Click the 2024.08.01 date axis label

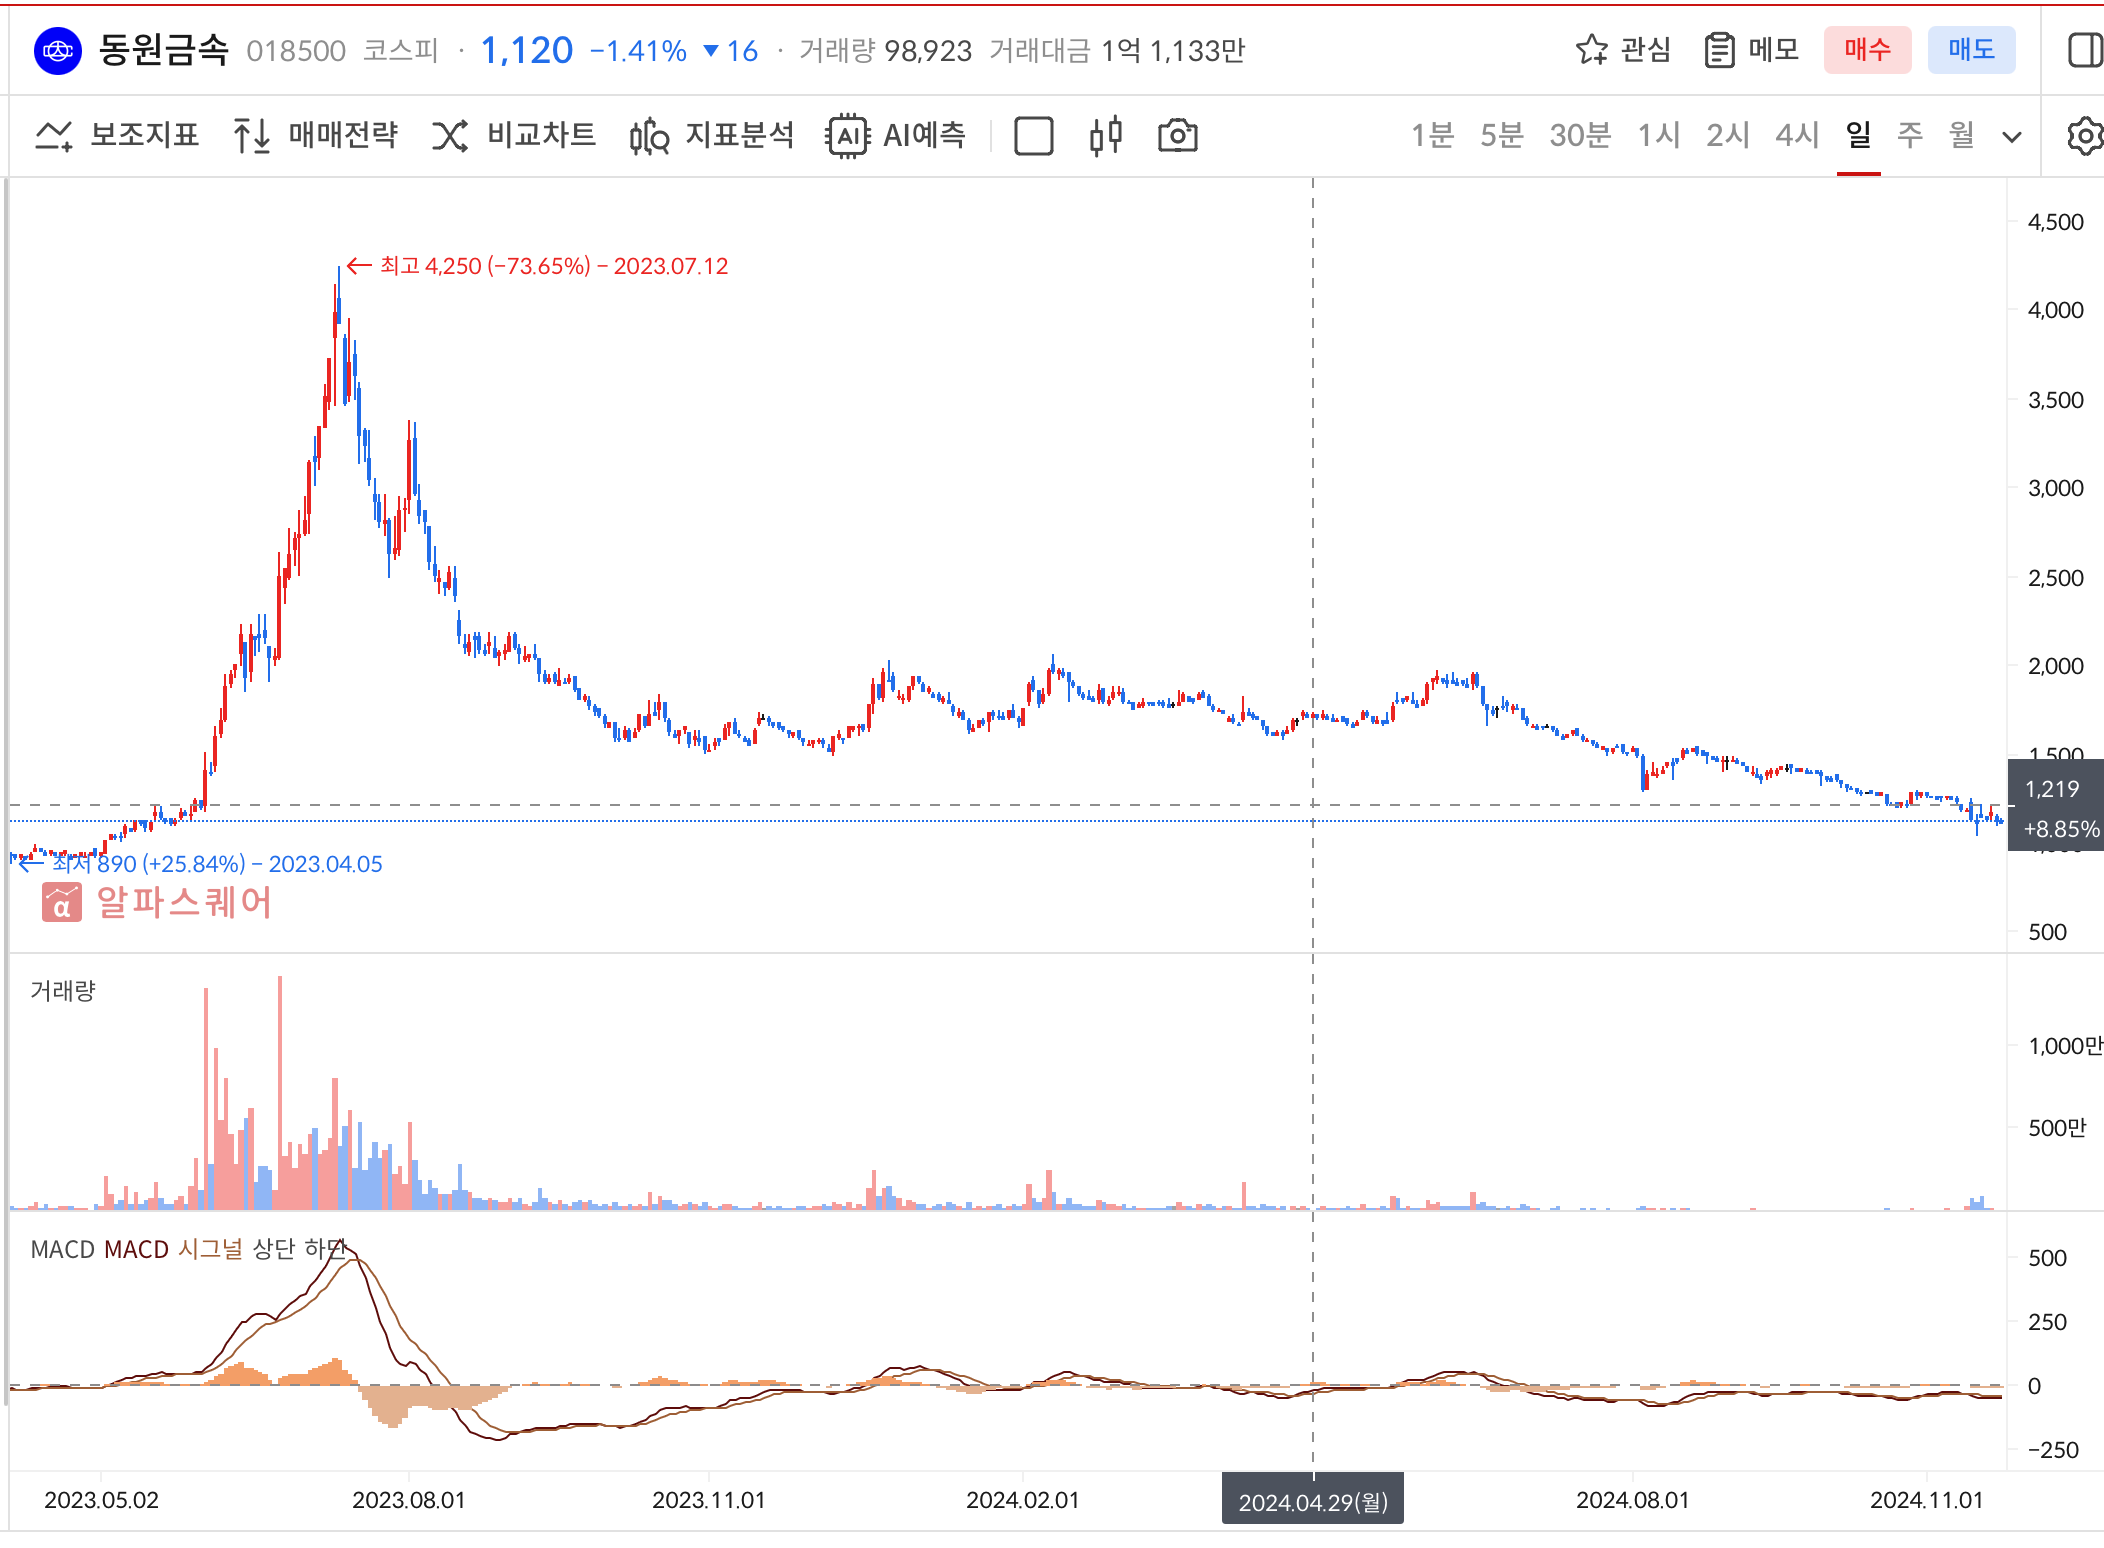(1633, 1500)
